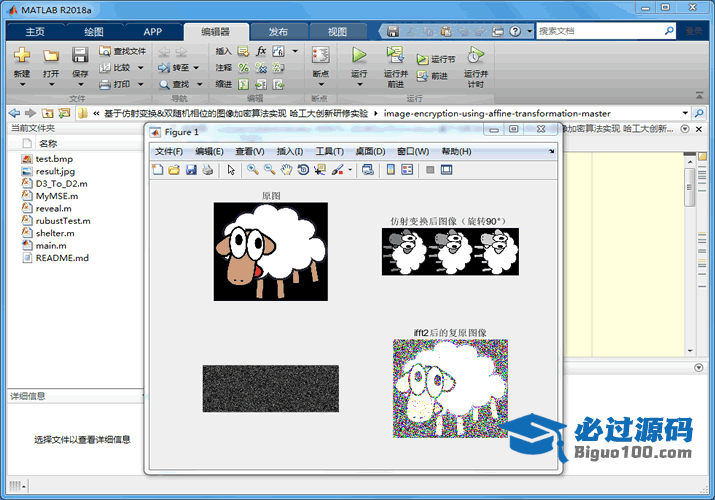Select test.bmp in the current folder list

point(54,159)
